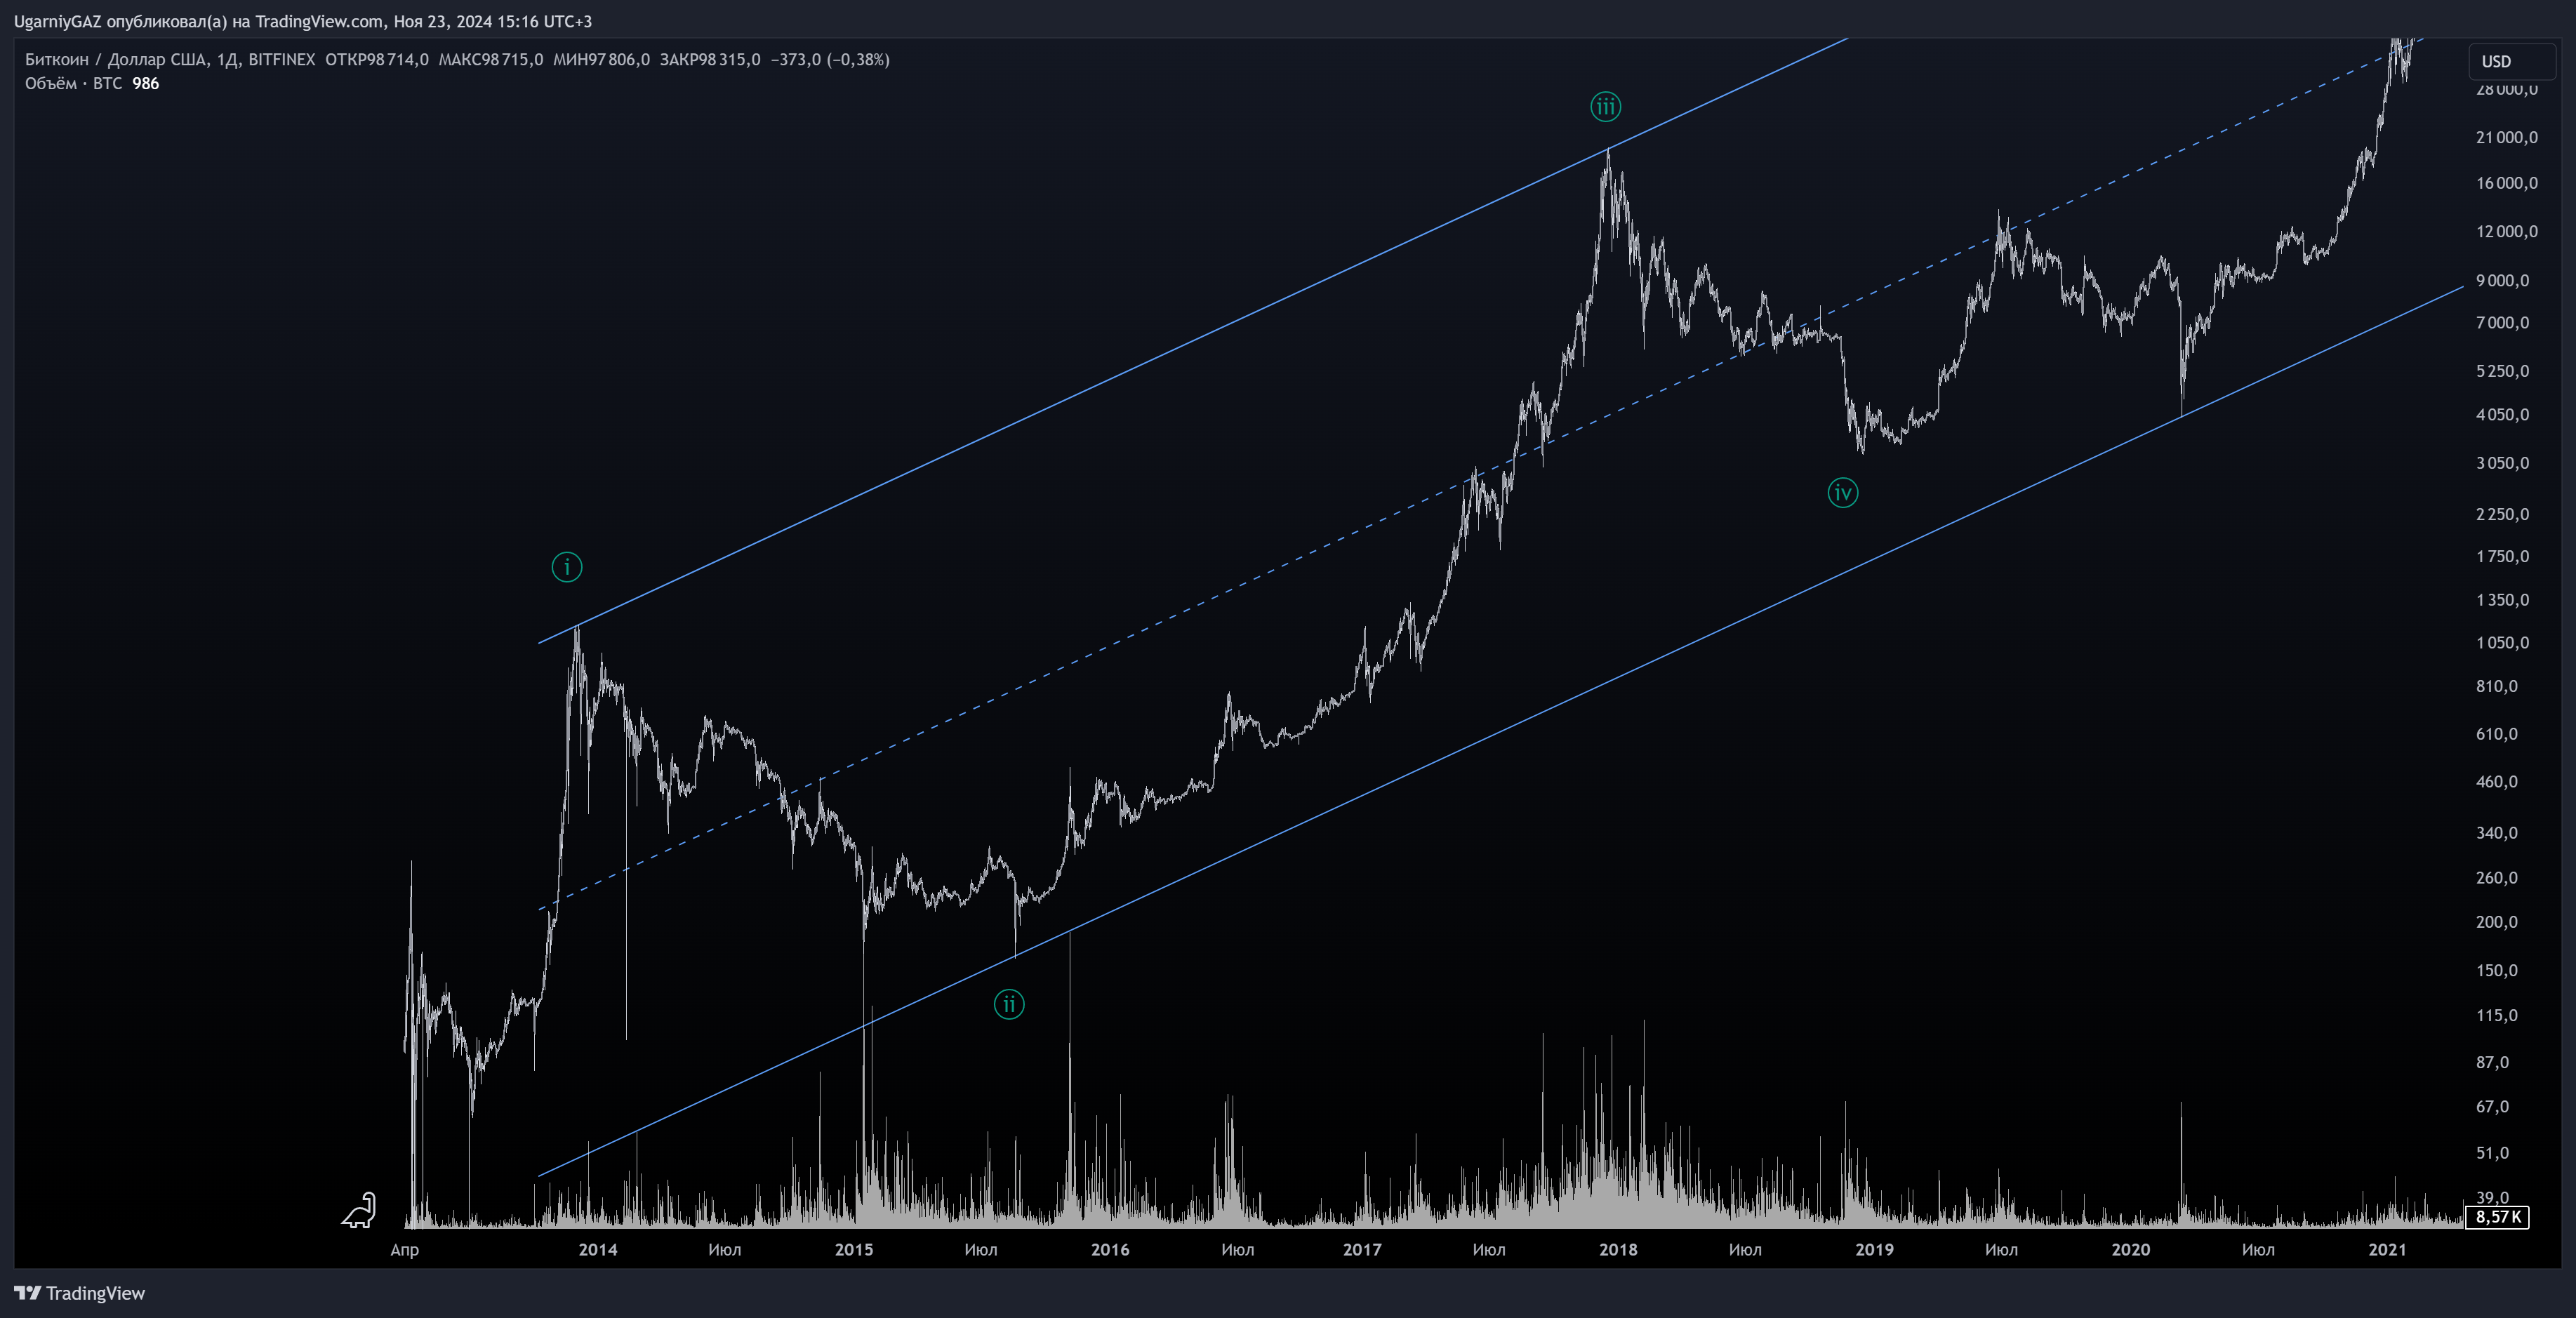Click the 340,0 price axis label
Screen dimensions: 2576x1318
(x=2496, y=833)
